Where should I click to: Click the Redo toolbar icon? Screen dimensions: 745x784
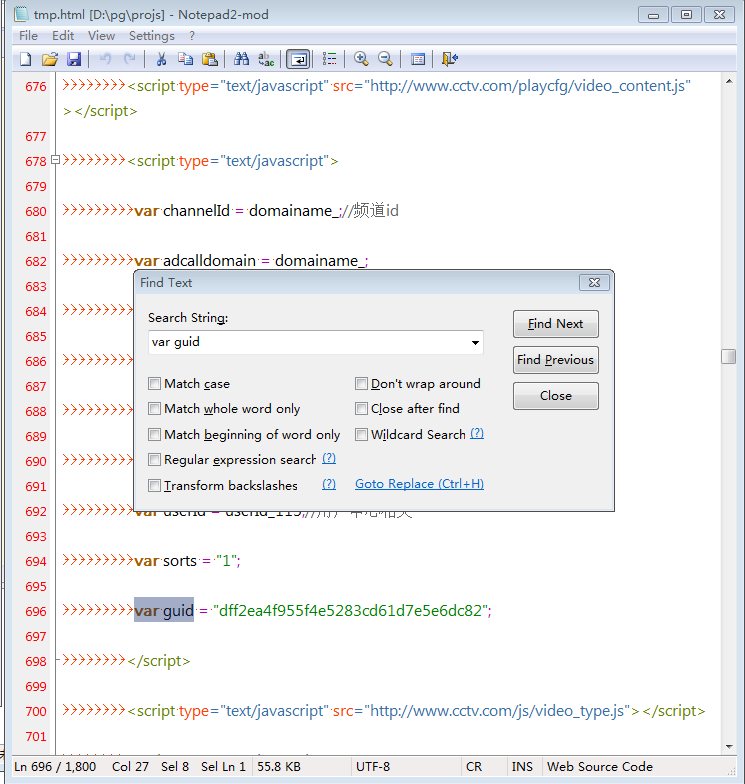coord(130,60)
